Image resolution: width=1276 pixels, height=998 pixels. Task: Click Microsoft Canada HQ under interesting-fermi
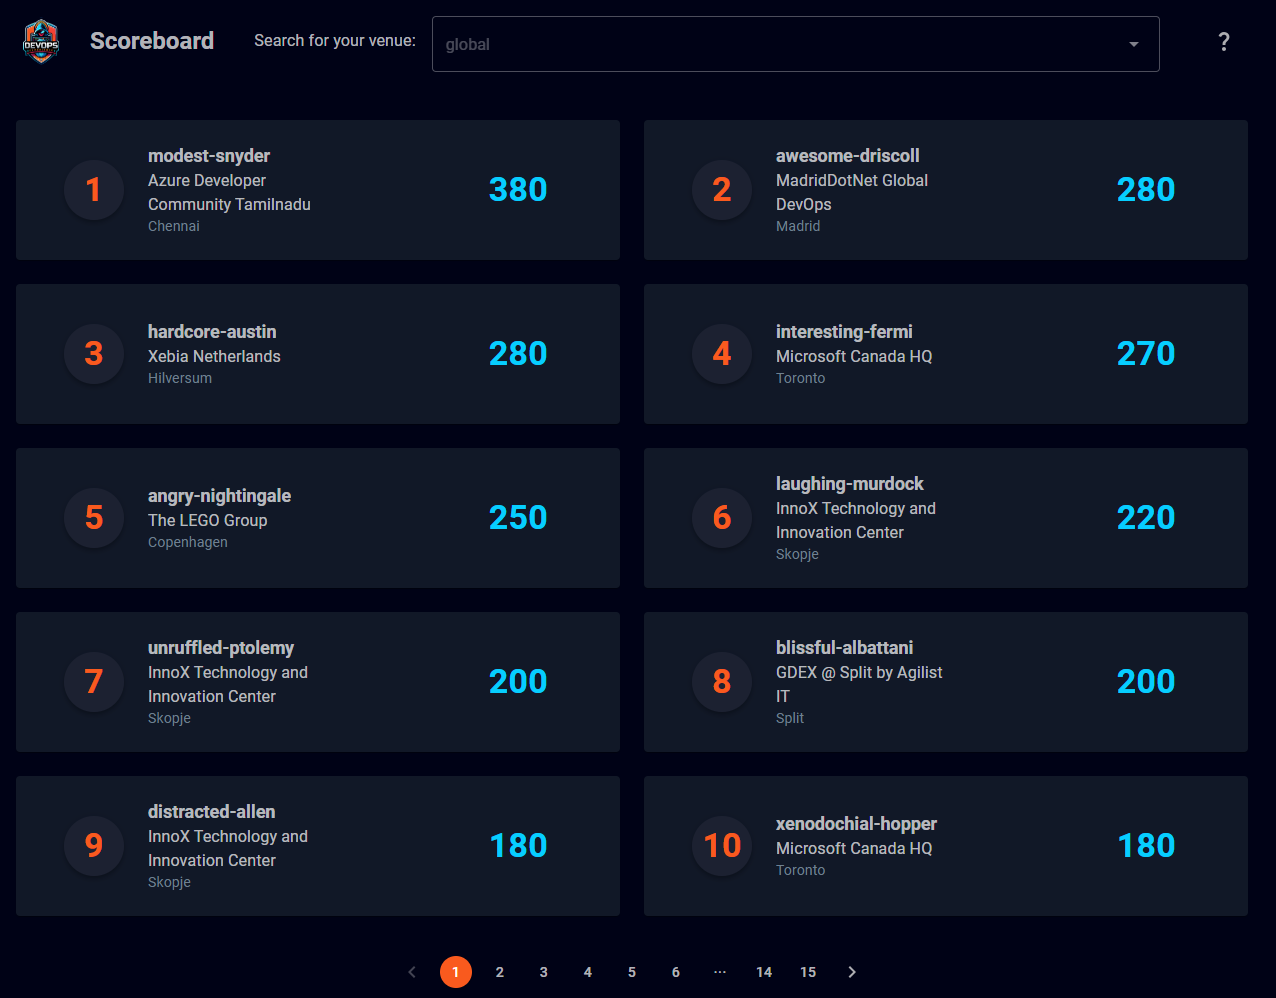point(854,356)
